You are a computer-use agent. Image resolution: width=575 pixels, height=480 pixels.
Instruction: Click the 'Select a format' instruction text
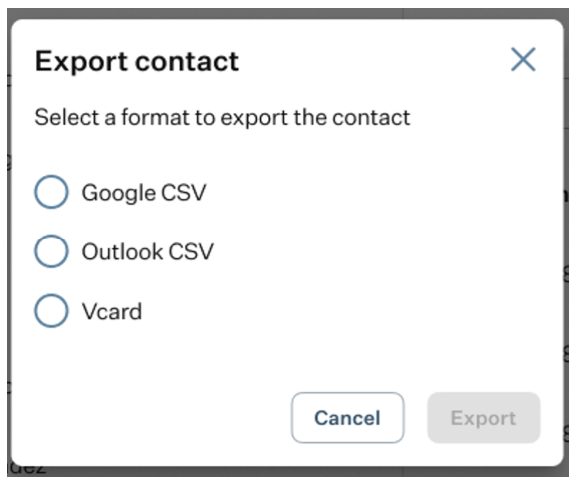222,118
